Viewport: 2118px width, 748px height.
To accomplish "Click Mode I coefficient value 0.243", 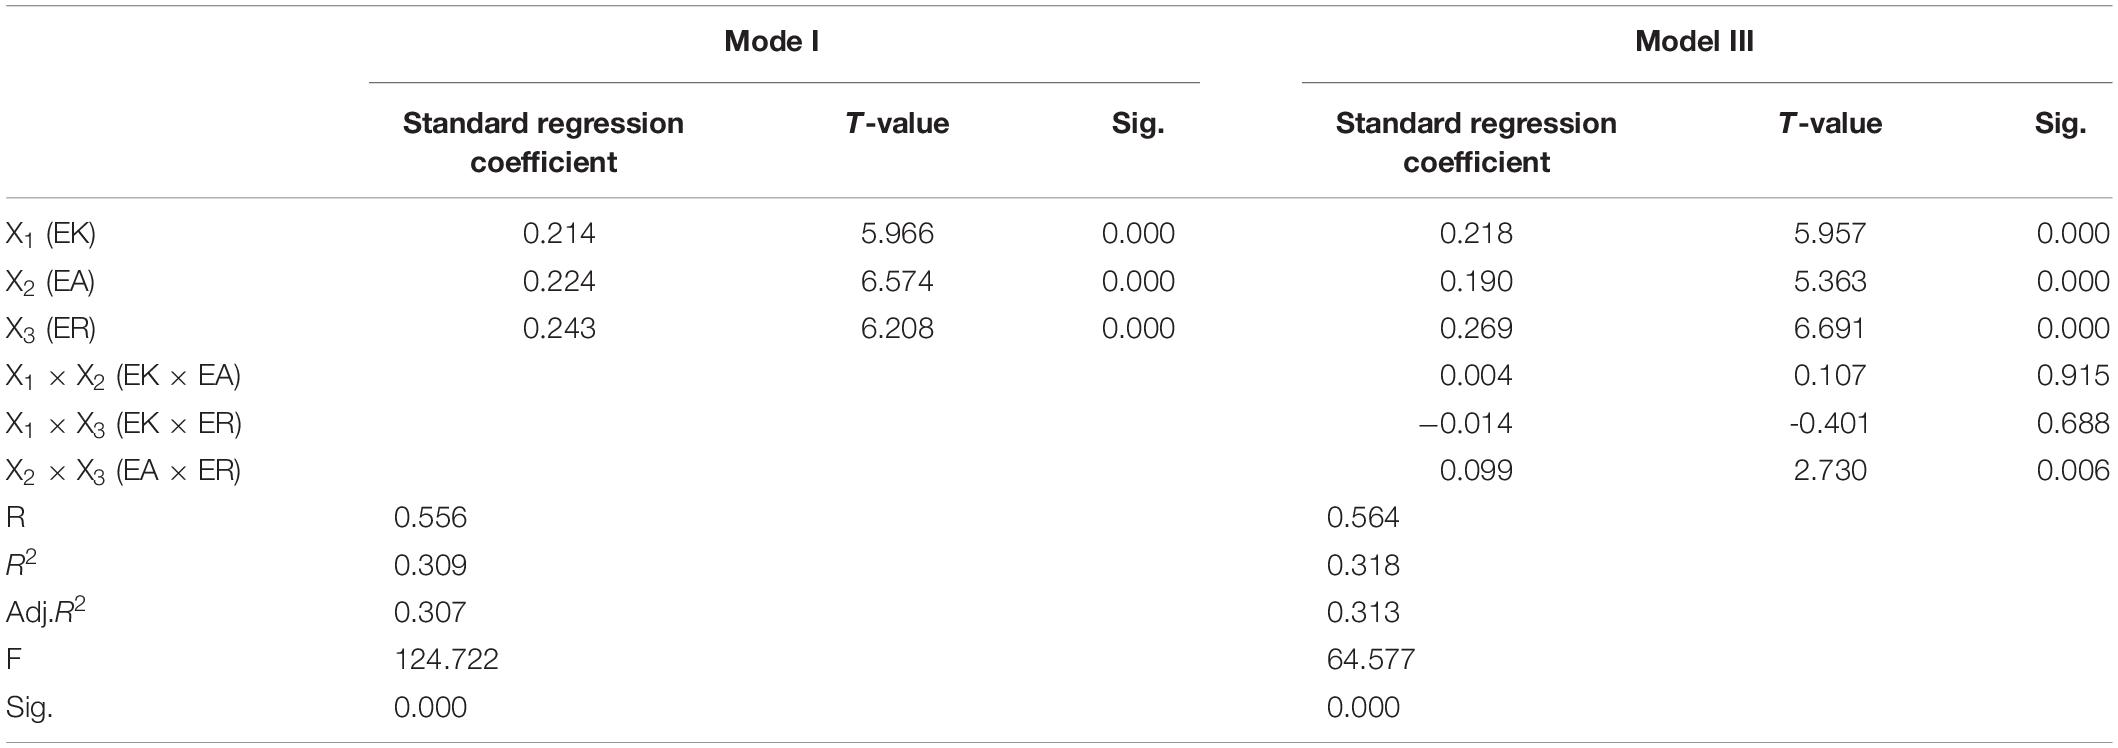I will click(x=559, y=329).
